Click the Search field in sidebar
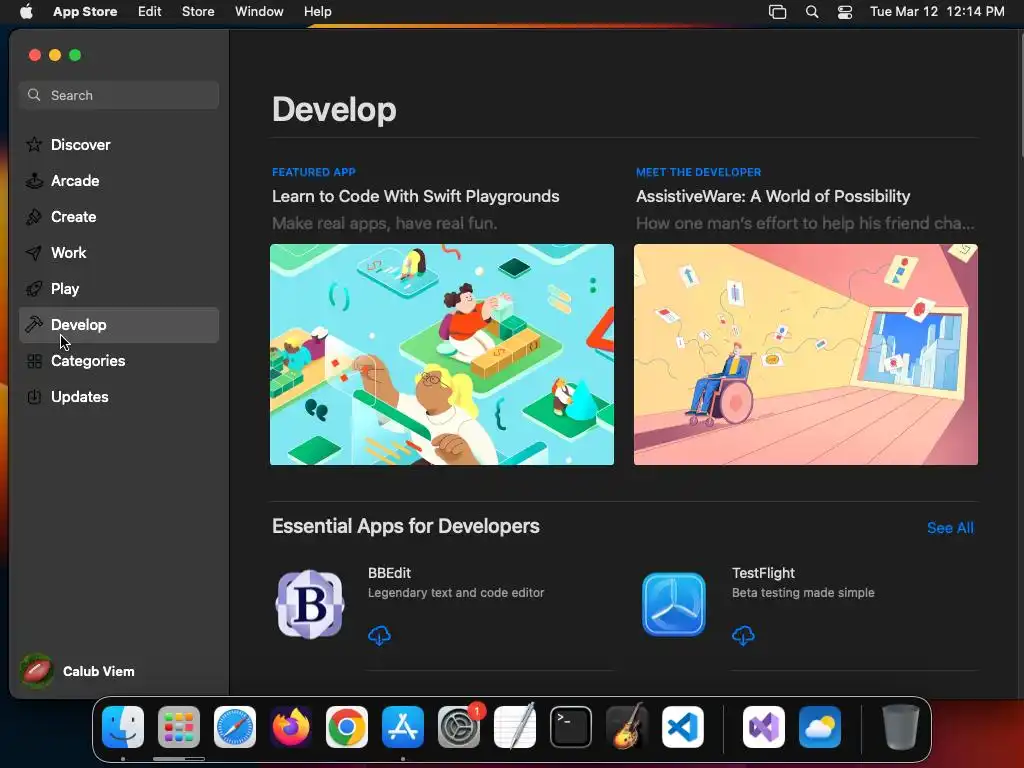The height and width of the screenshot is (768, 1024). tap(119, 95)
